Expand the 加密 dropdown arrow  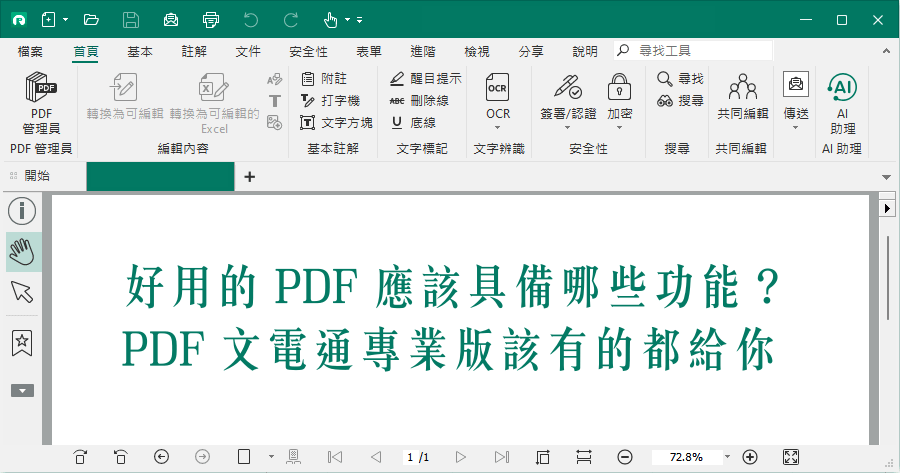tap(619, 127)
